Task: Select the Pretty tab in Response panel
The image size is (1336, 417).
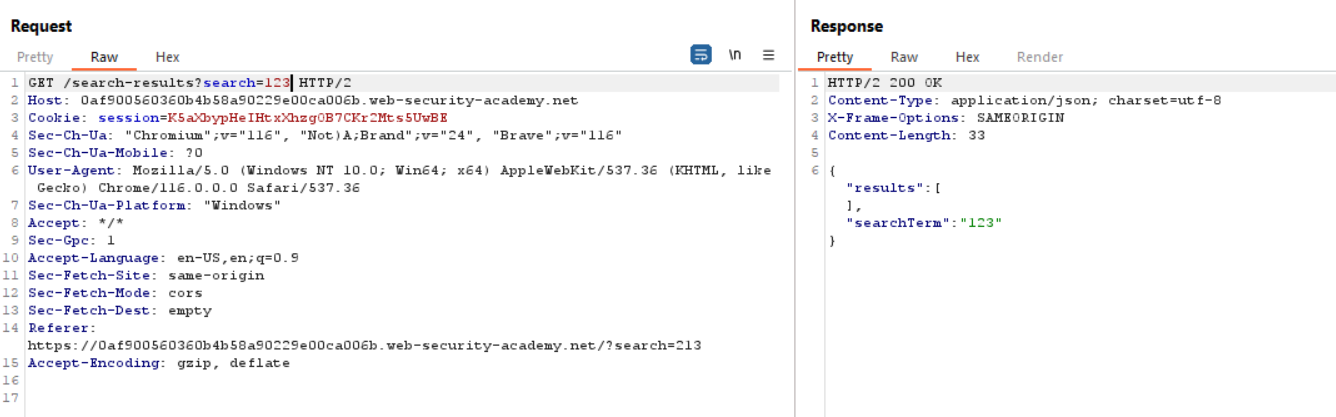Action: [835, 57]
